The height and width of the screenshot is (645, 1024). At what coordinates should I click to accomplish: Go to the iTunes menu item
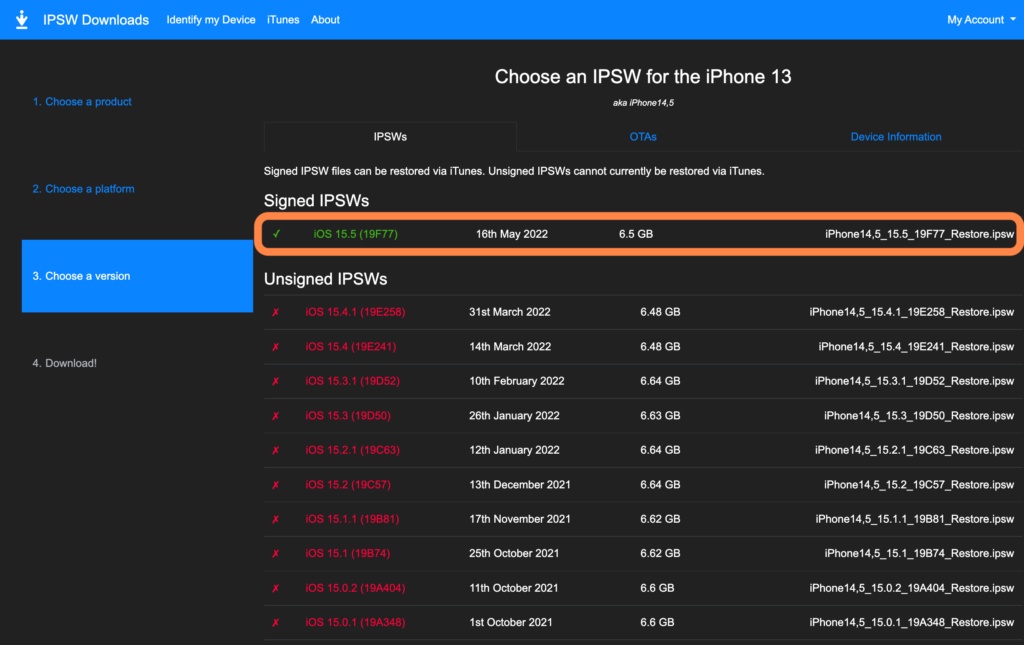click(x=283, y=20)
